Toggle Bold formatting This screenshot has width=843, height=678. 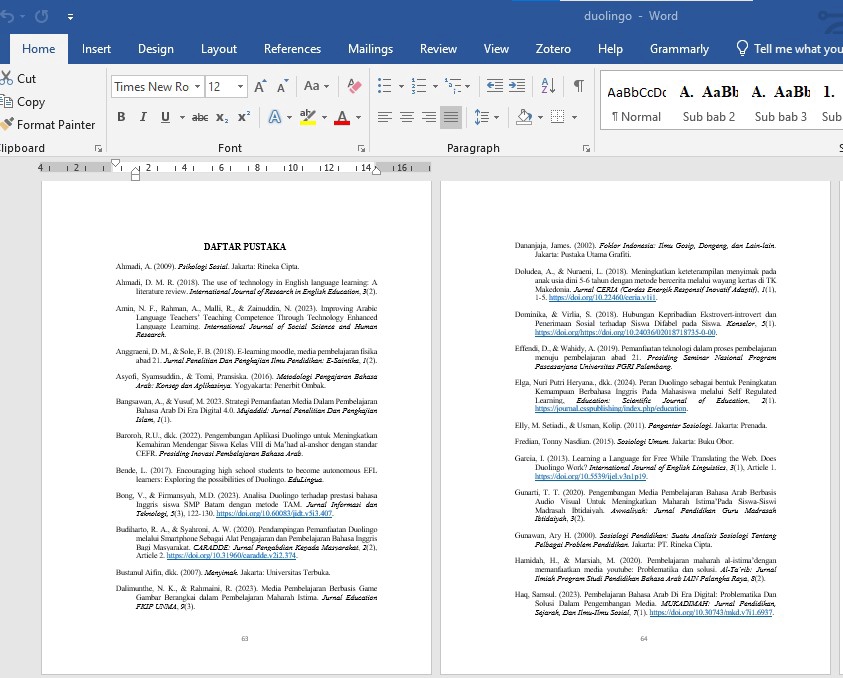tap(122, 117)
